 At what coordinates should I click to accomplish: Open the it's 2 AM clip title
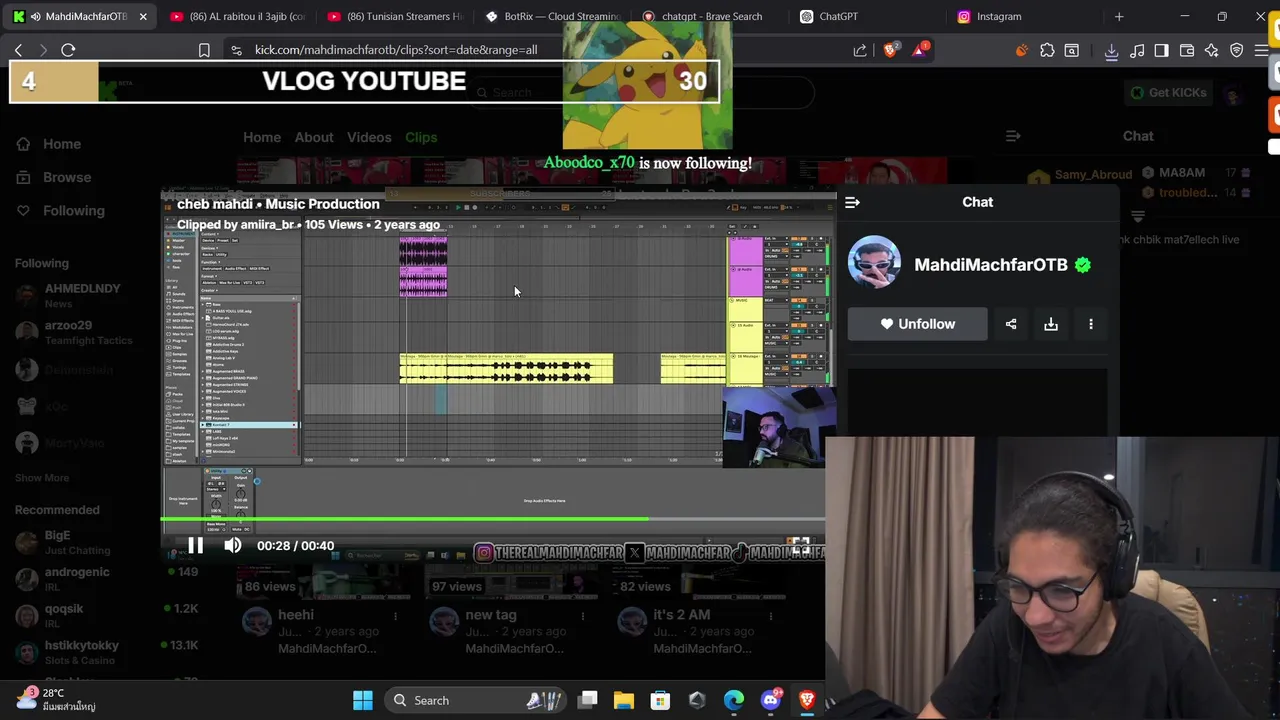pyautogui.click(x=682, y=615)
